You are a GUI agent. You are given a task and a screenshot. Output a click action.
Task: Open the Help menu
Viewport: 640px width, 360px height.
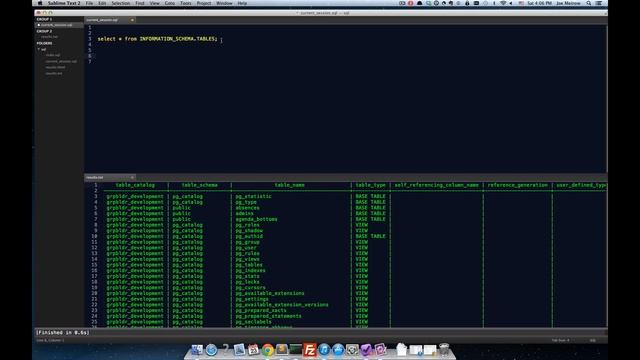pyautogui.click(x=242, y=3)
